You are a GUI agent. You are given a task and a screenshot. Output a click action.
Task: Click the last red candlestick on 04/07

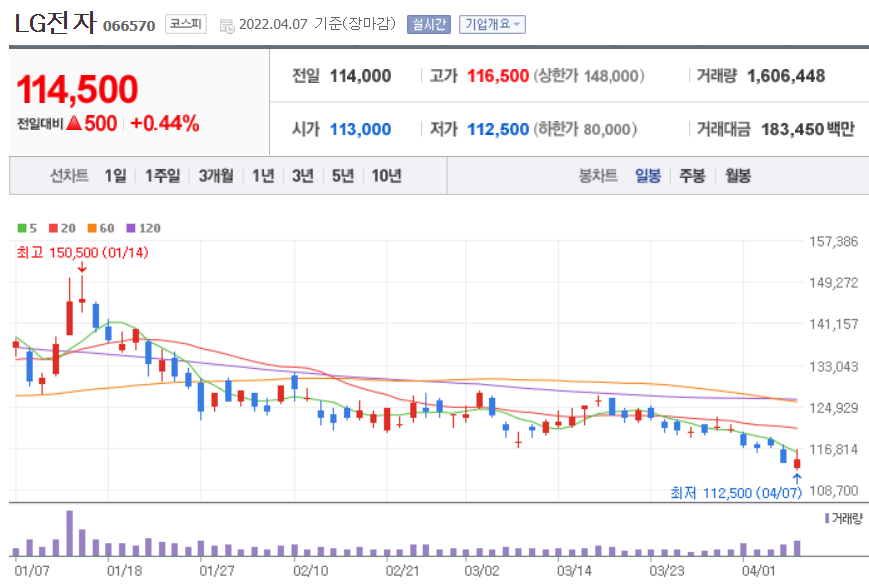click(x=797, y=461)
